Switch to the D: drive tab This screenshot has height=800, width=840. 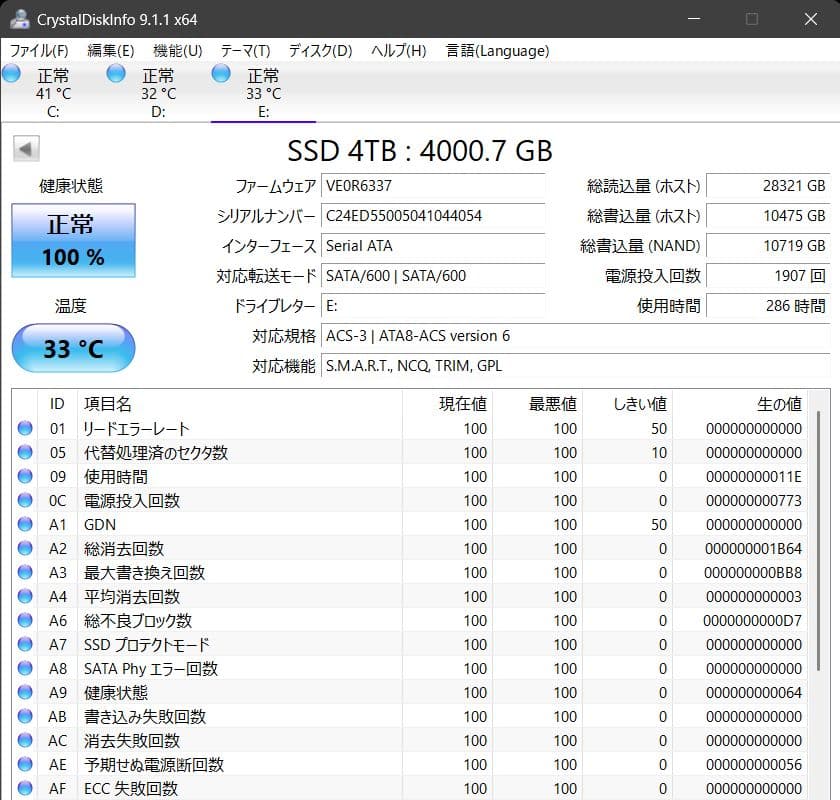click(x=157, y=90)
